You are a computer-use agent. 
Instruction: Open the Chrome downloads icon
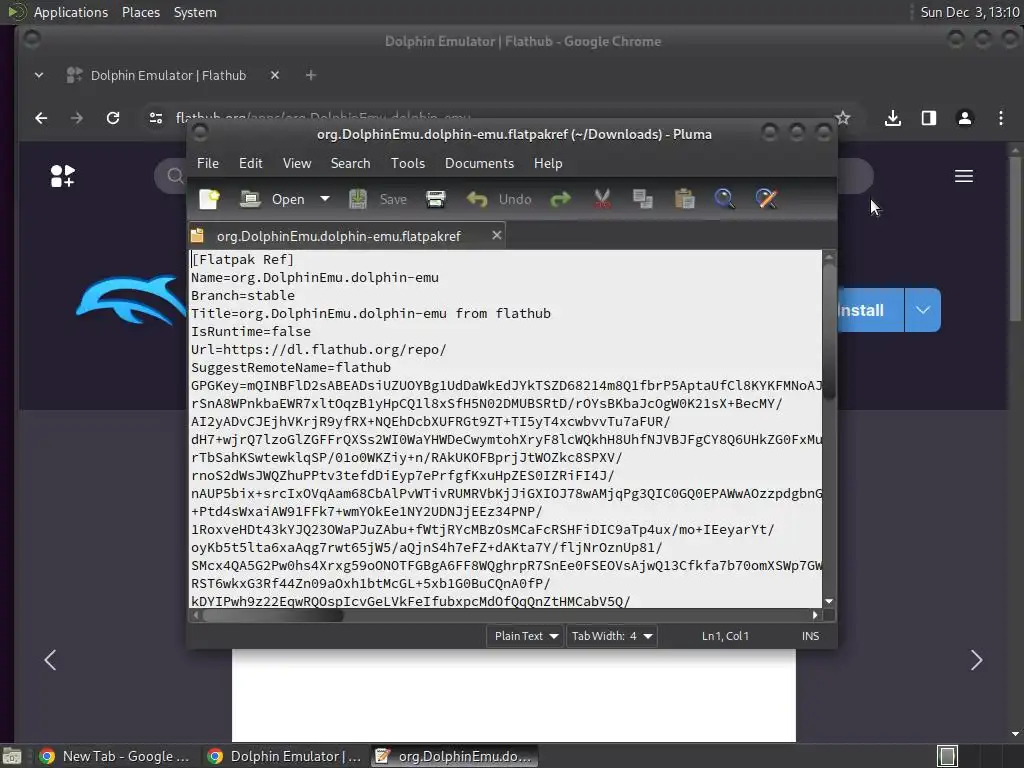(893, 118)
